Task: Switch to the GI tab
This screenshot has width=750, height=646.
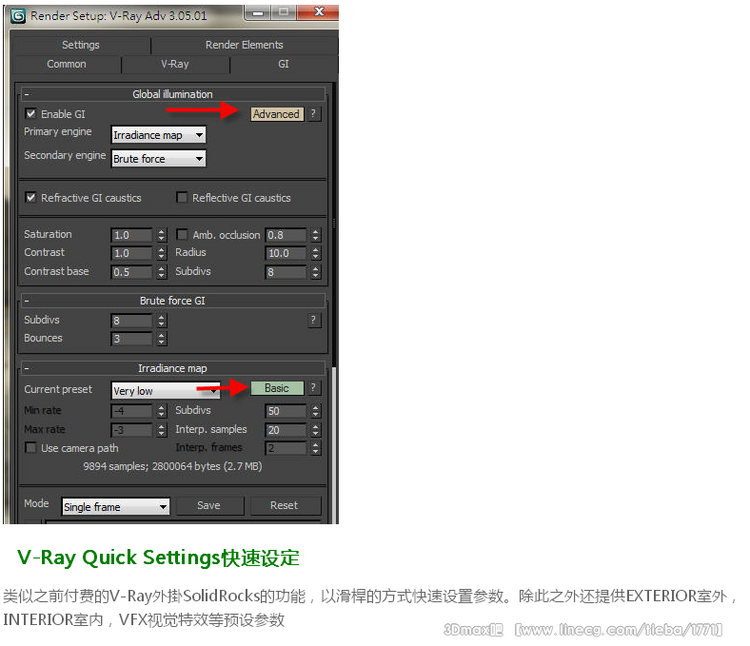Action: click(284, 64)
